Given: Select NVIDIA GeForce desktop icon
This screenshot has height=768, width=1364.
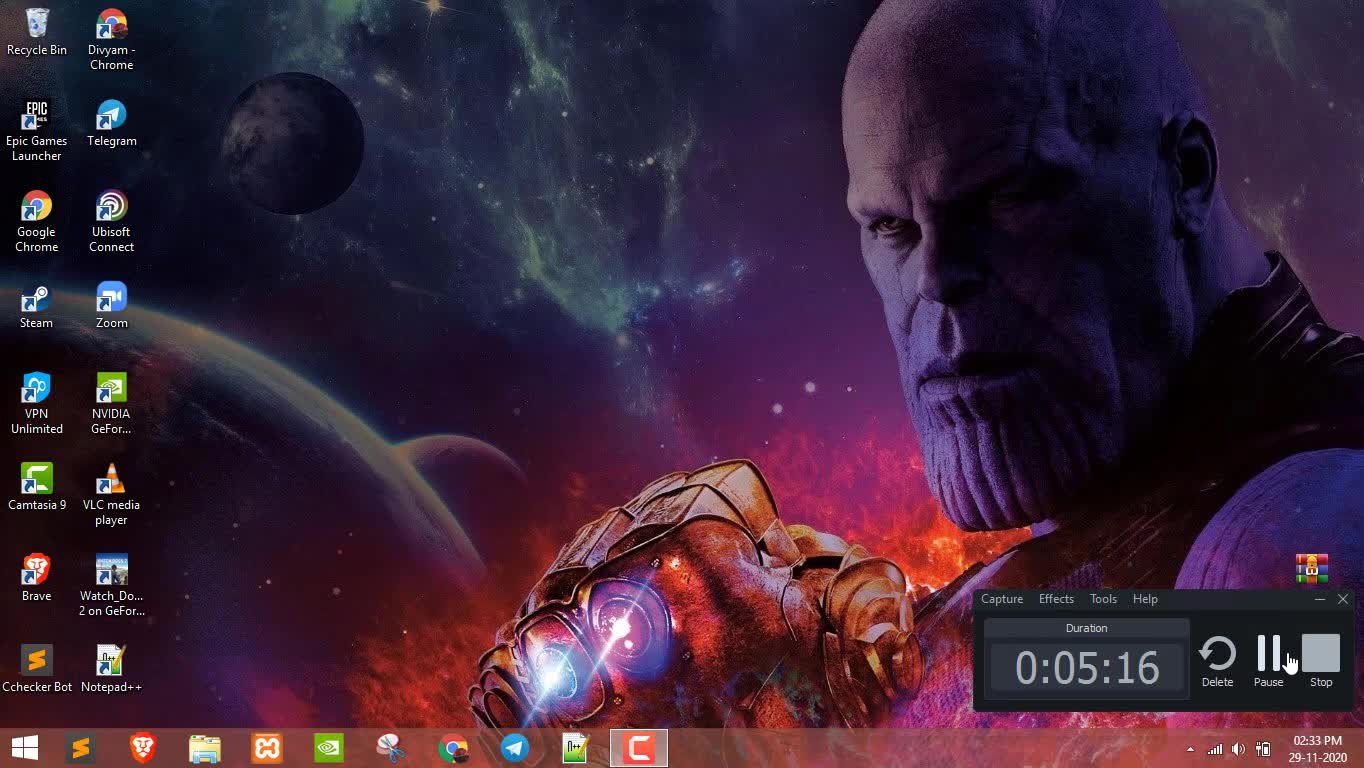Looking at the screenshot, I should pos(111,404).
